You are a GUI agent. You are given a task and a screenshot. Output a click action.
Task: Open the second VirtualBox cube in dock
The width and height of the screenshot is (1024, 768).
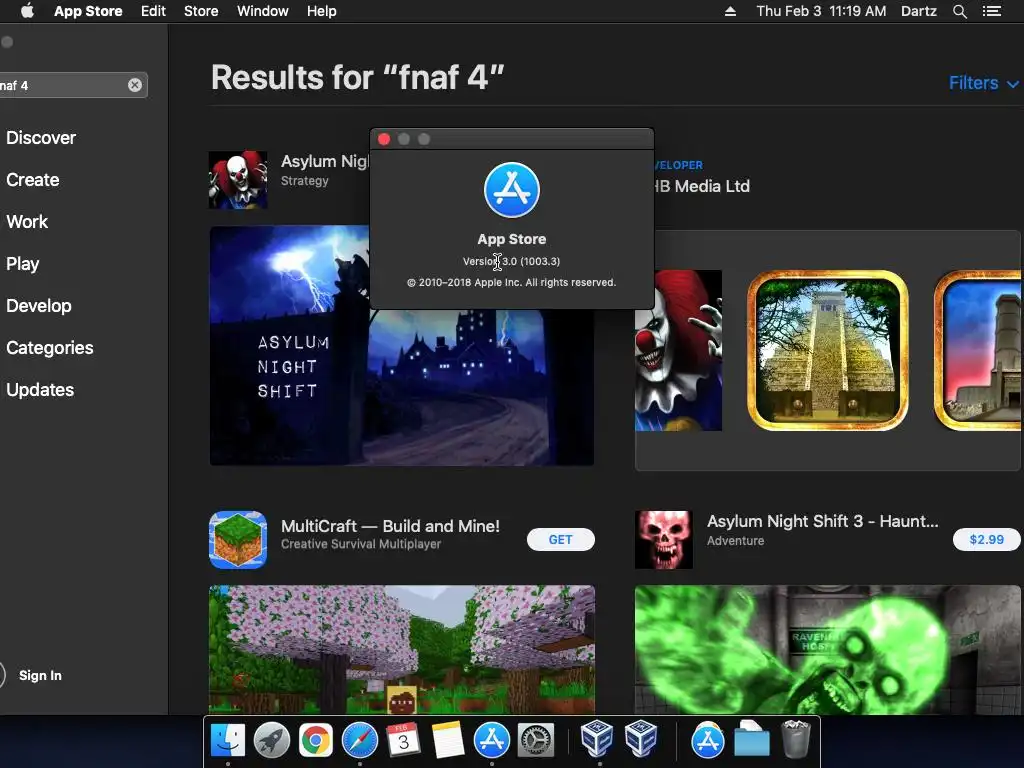pos(641,739)
